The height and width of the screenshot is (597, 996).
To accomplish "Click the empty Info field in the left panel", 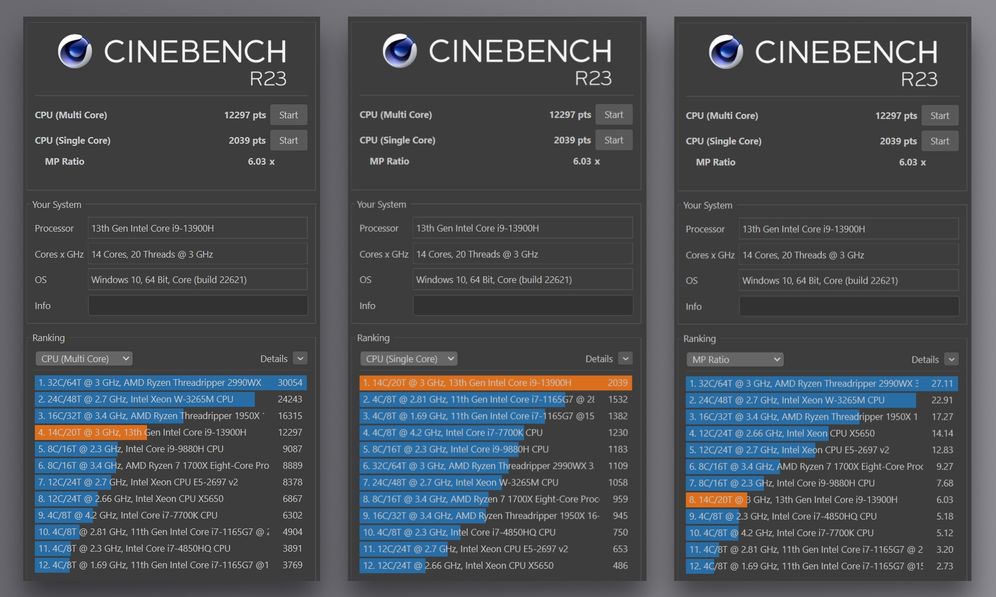I will (x=197, y=305).
